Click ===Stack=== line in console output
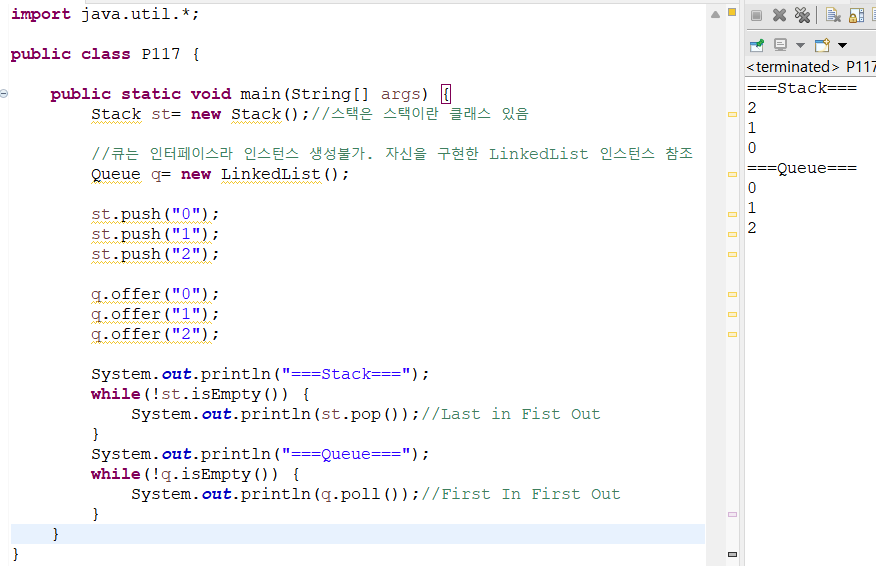 (x=802, y=88)
